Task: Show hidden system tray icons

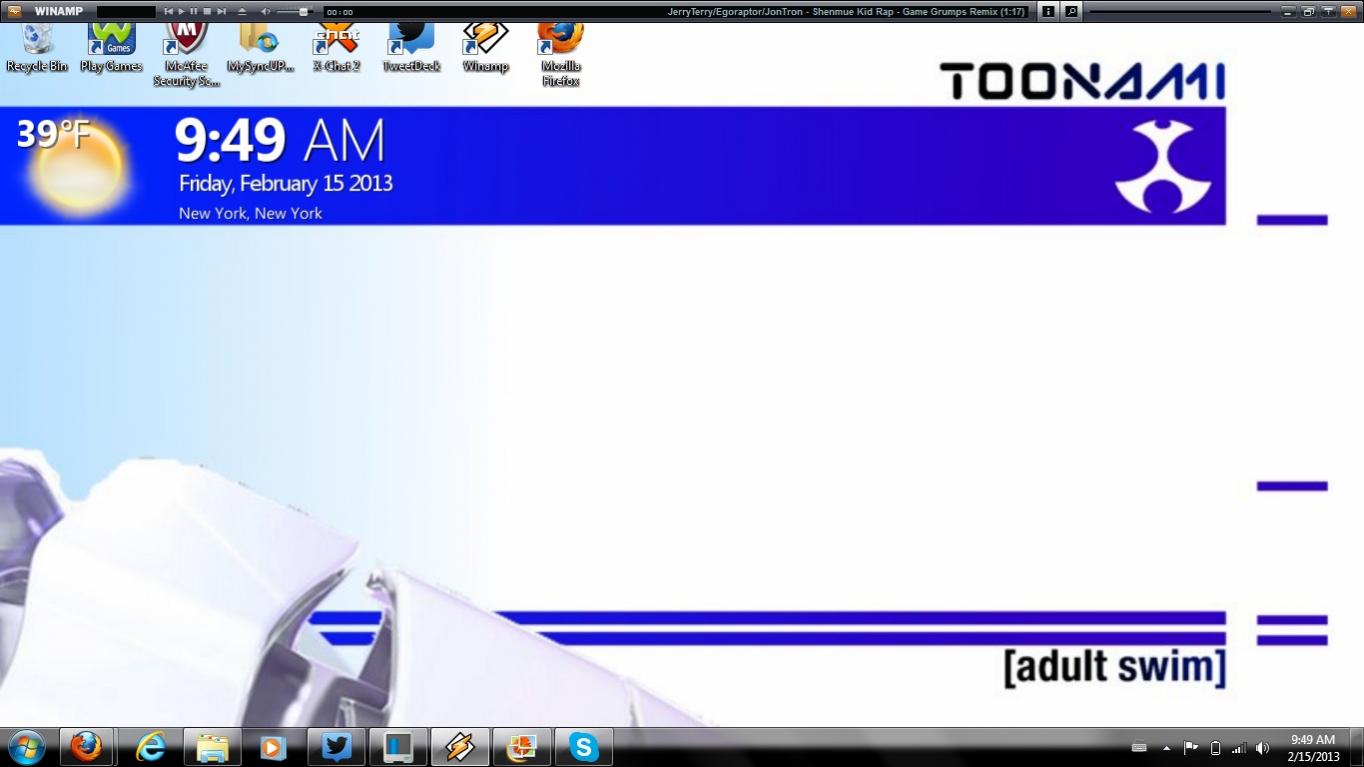Action: (x=1166, y=748)
